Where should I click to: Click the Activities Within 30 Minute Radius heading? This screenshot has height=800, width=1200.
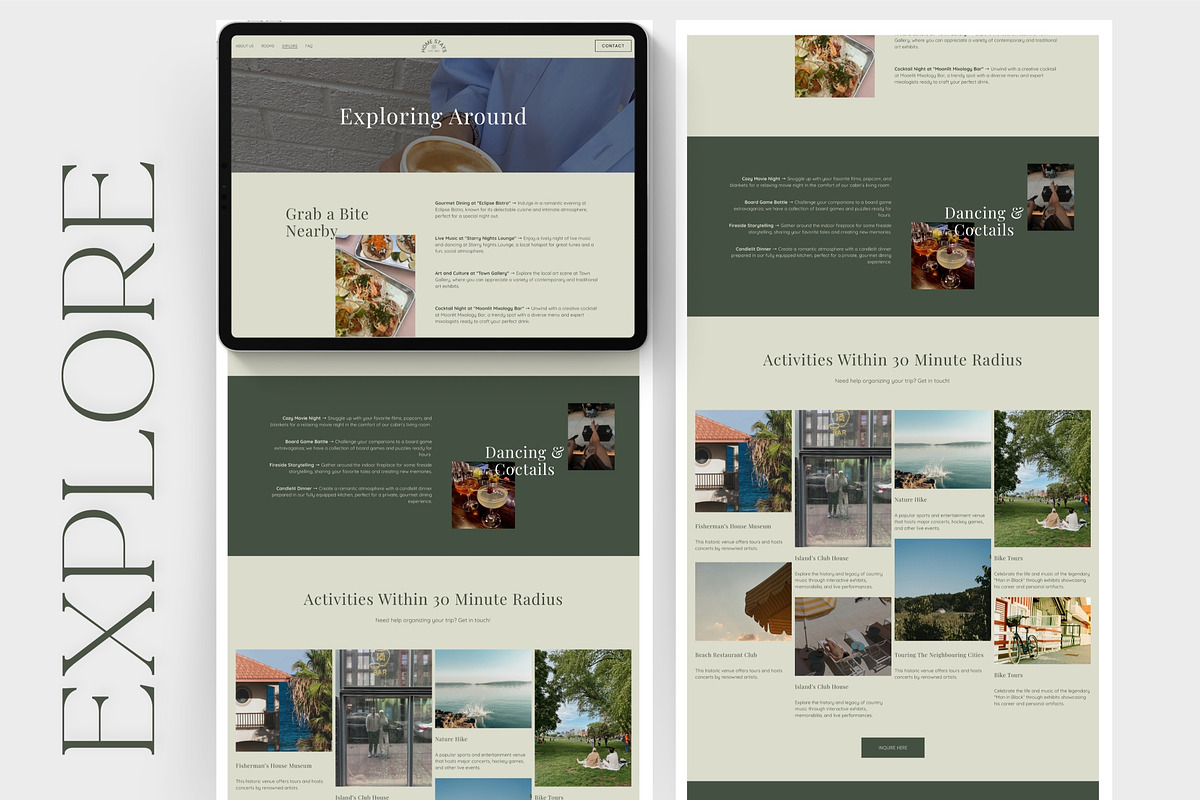point(893,359)
